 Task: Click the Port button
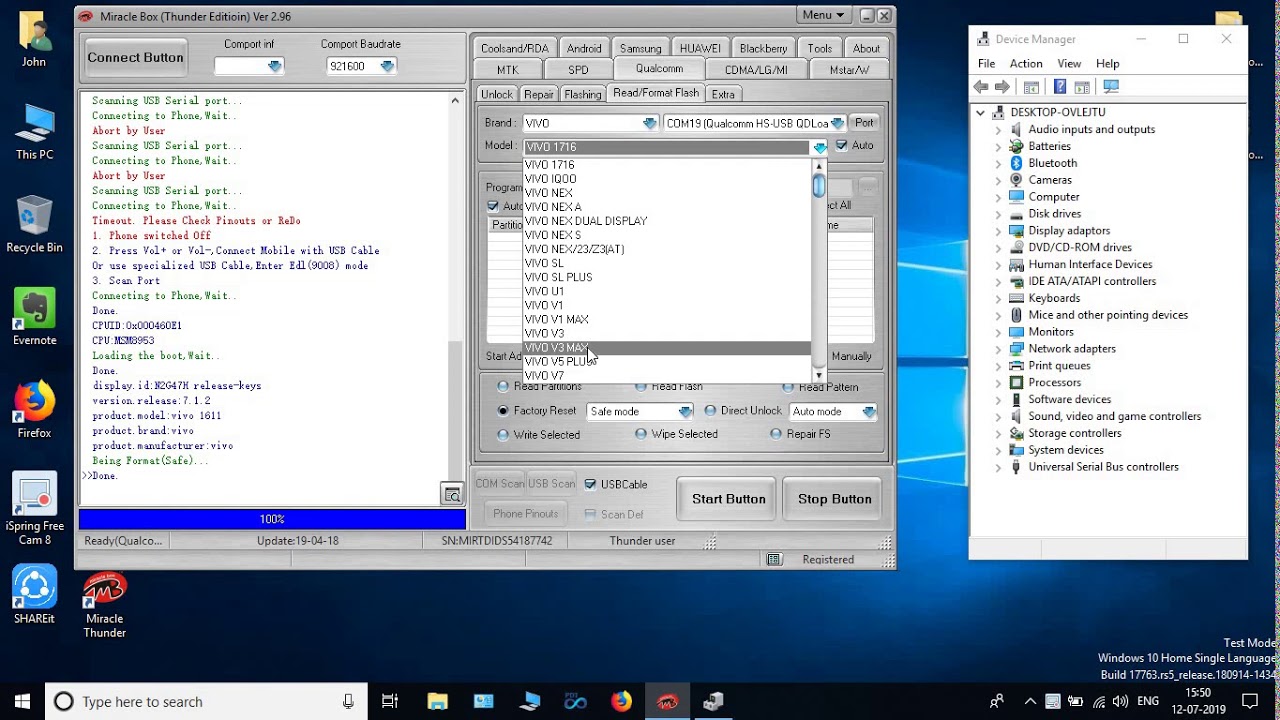point(864,123)
